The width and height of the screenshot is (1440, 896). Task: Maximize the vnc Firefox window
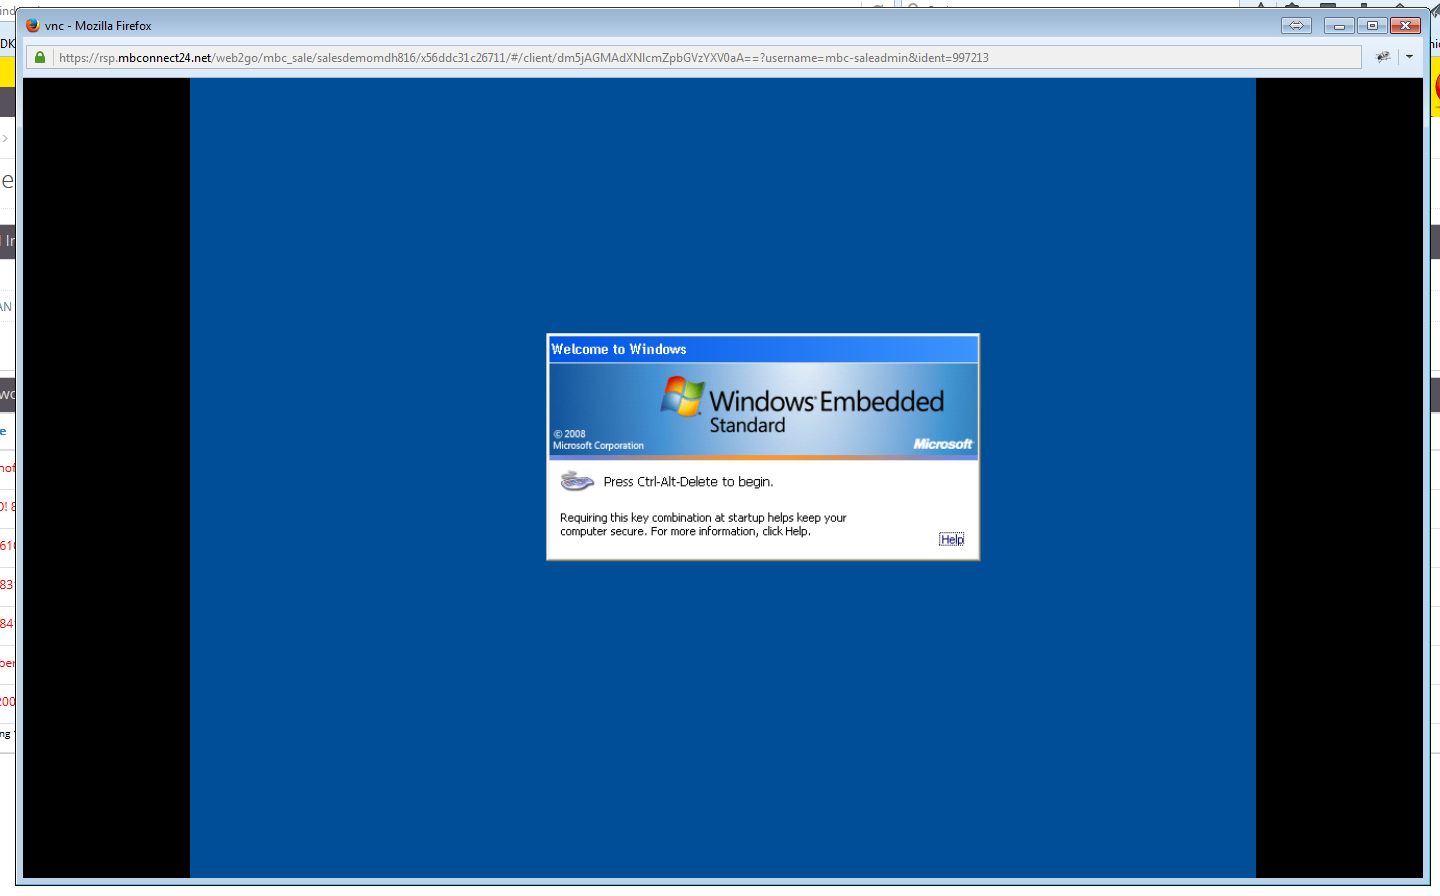(x=1372, y=25)
